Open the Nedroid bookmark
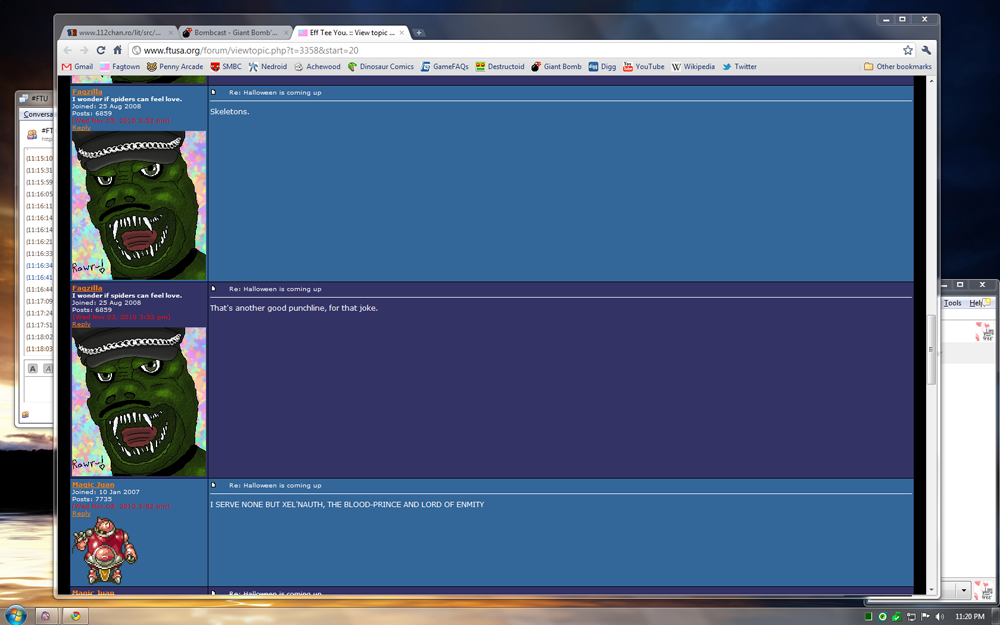Image resolution: width=1000 pixels, height=625 pixels. point(267,66)
